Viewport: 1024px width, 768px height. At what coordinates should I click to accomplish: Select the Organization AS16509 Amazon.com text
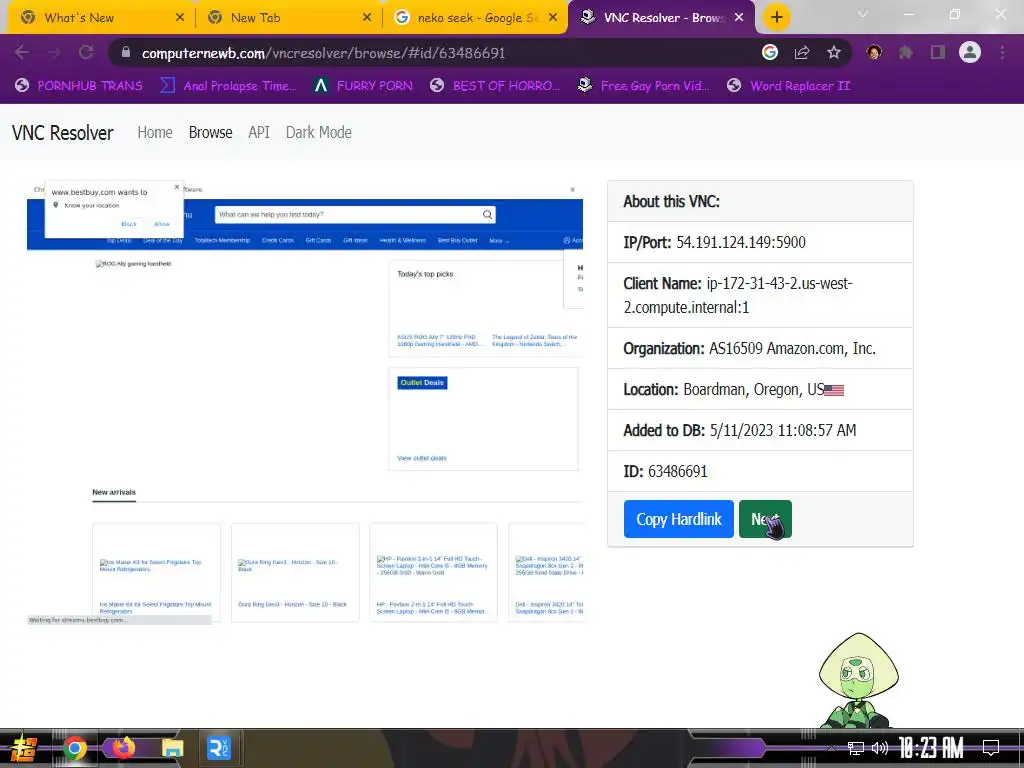pos(749,349)
